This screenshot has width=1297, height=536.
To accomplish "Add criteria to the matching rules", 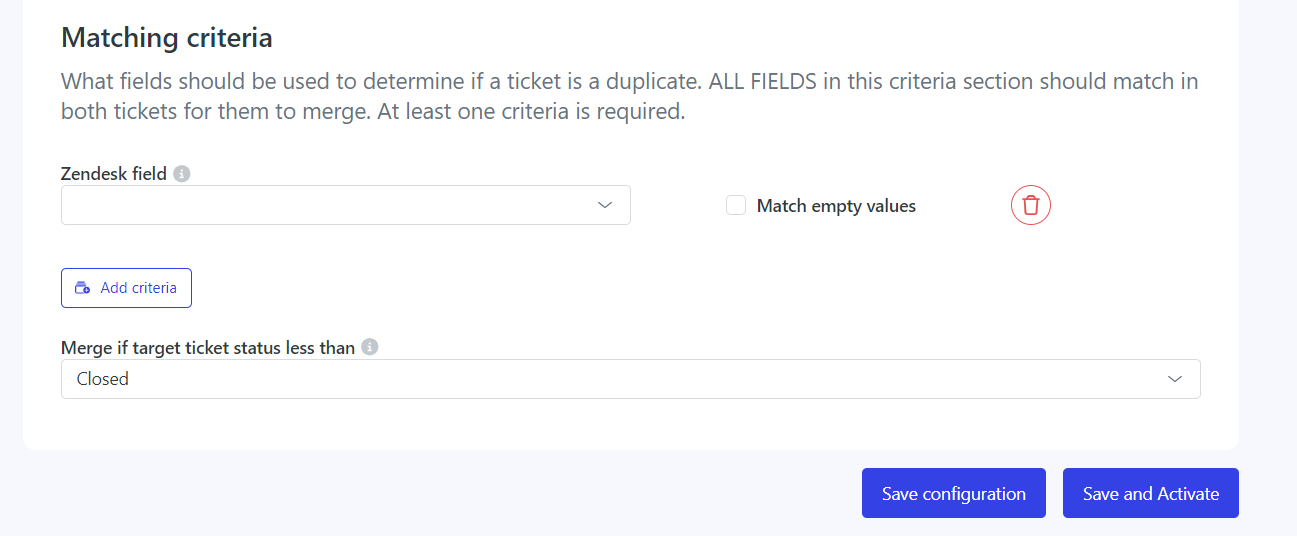I will pyautogui.click(x=126, y=288).
